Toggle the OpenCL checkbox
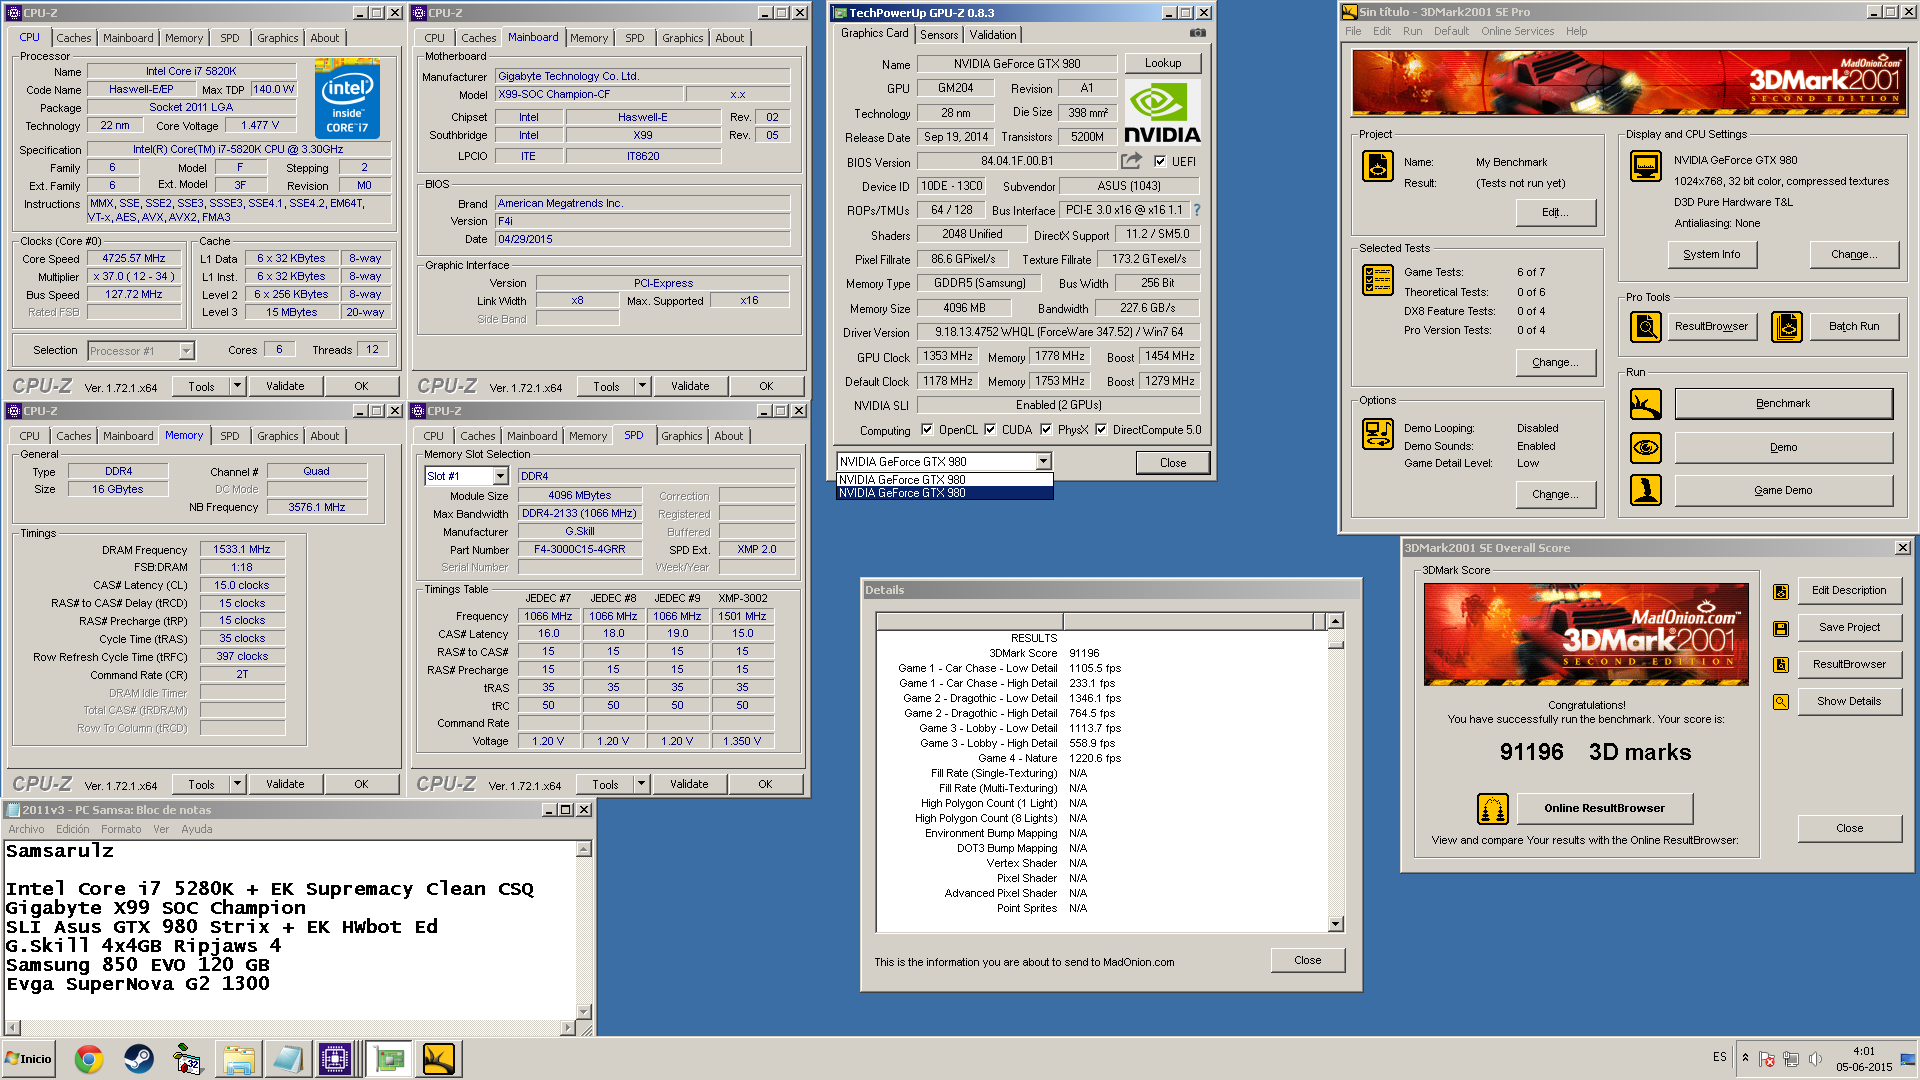The height and width of the screenshot is (1080, 1920). pos(927,430)
